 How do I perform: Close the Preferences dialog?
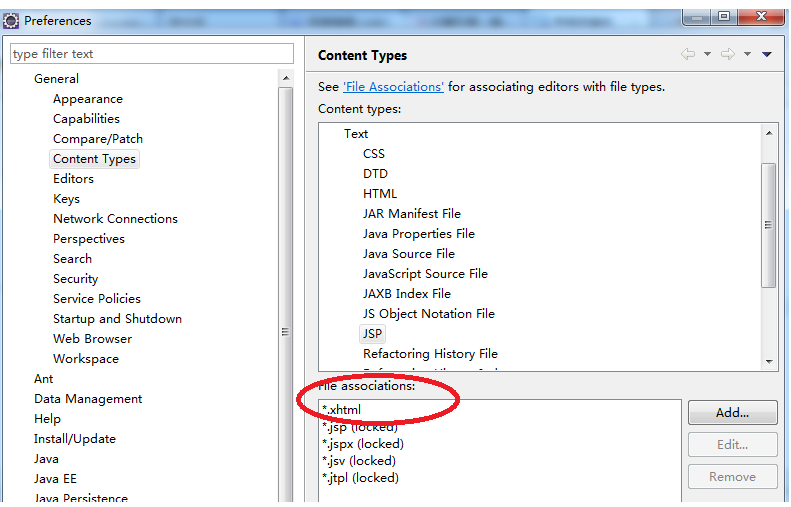[x=763, y=16]
